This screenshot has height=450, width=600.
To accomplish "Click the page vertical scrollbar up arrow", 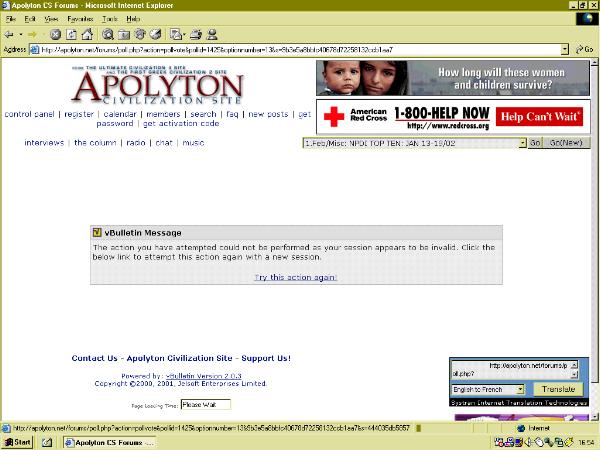I will [594, 62].
